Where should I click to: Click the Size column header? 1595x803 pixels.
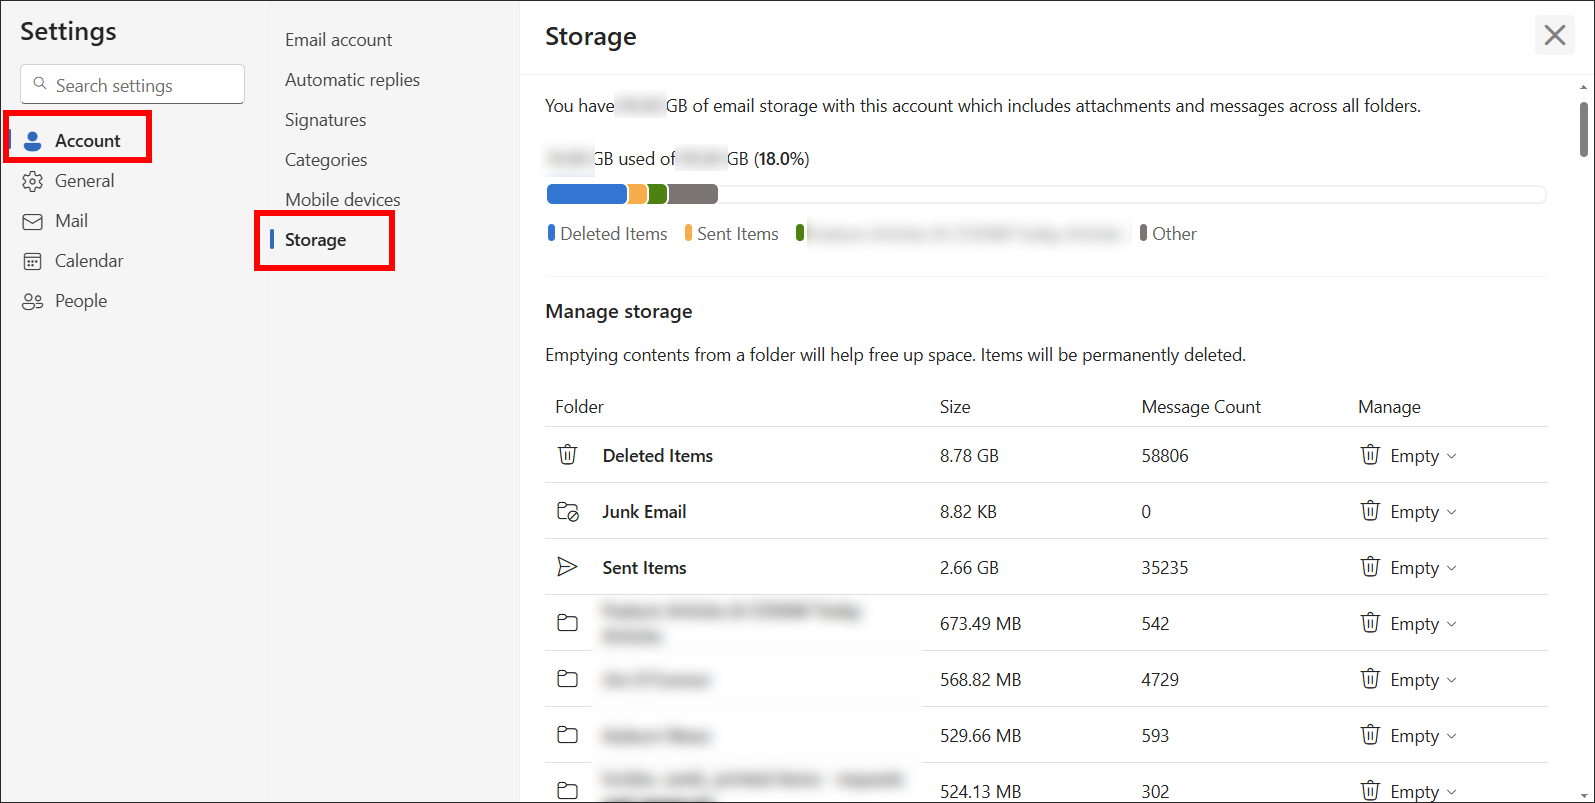coord(955,407)
